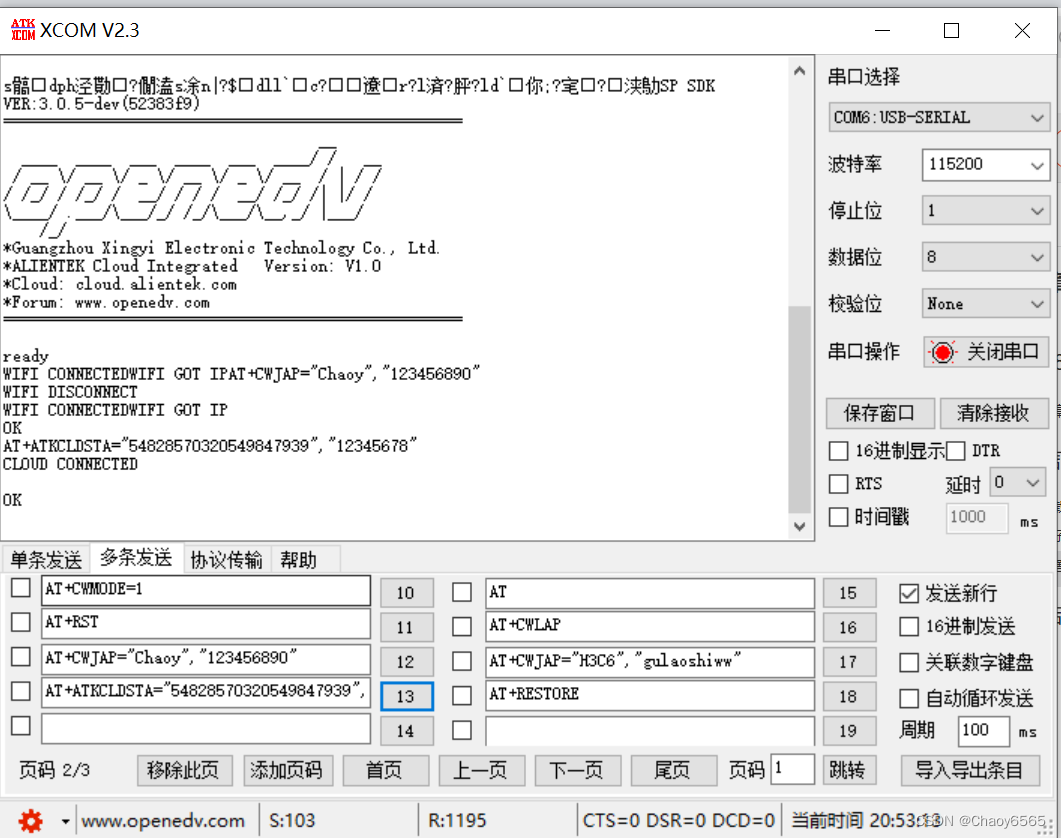The width and height of the screenshot is (1061, 838).
Task: Check the box beside AT+RST
Action: tap(21, 621)
